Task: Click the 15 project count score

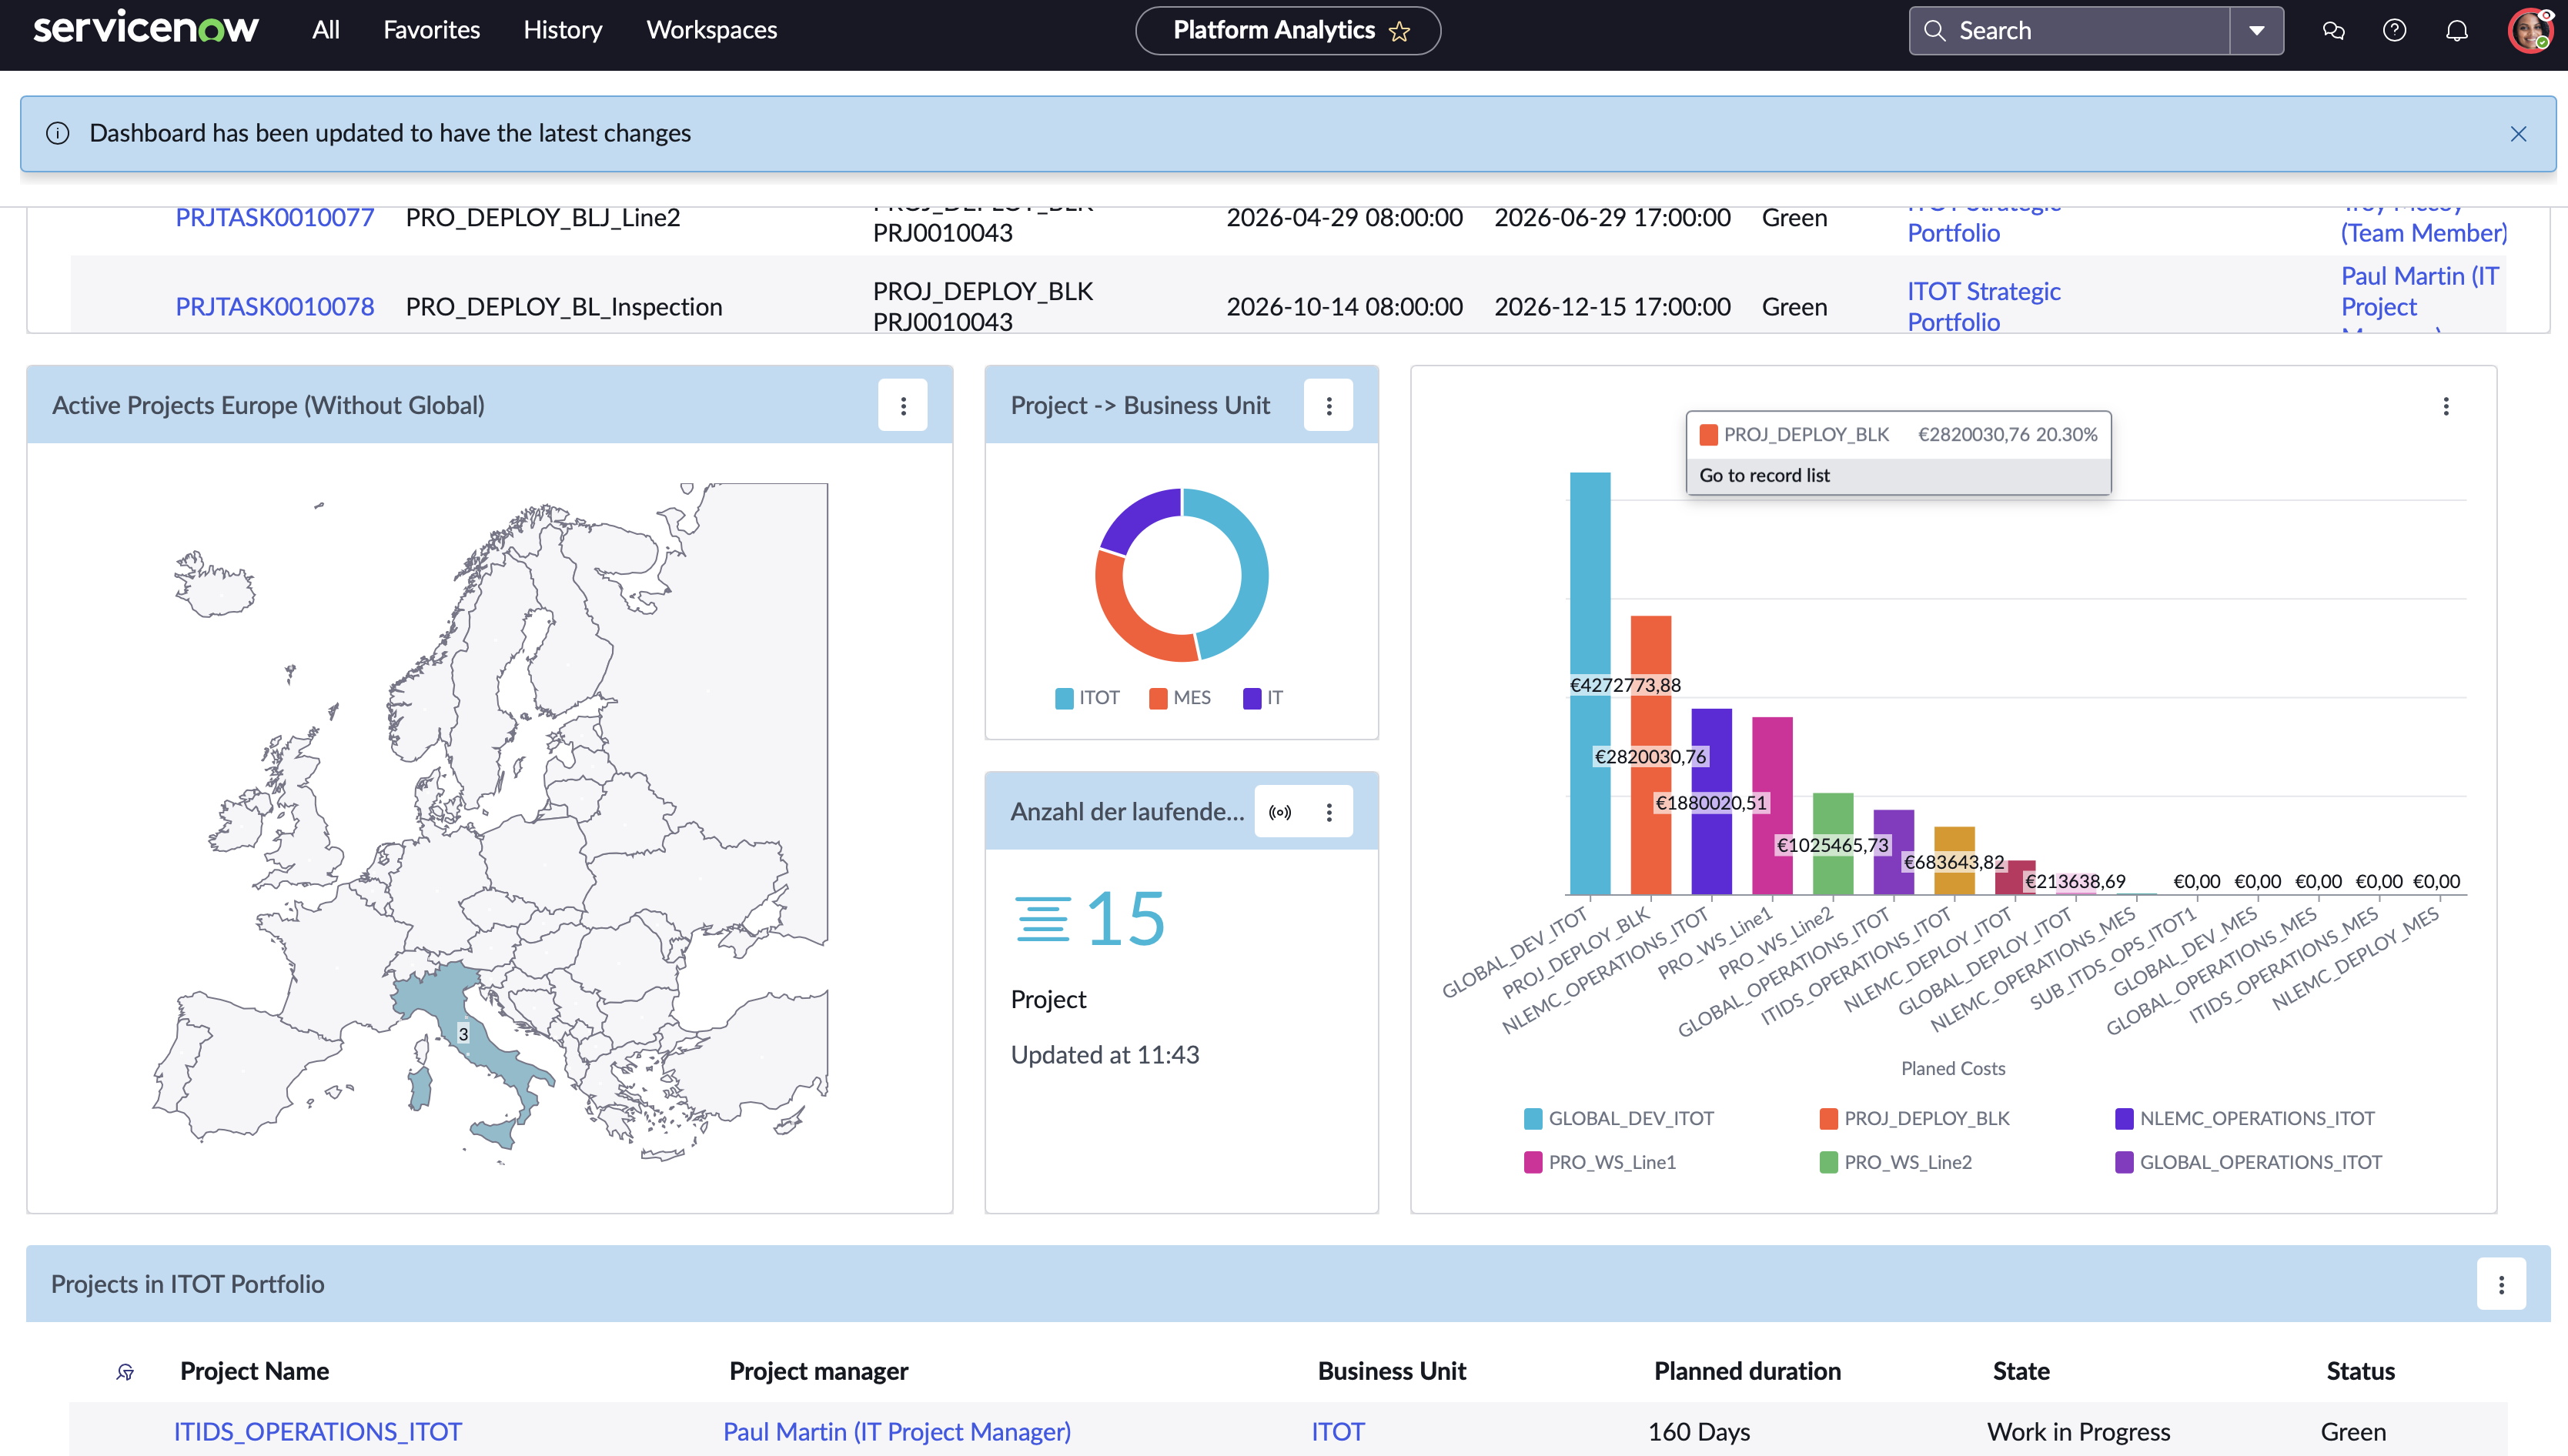Action: 1125,919
